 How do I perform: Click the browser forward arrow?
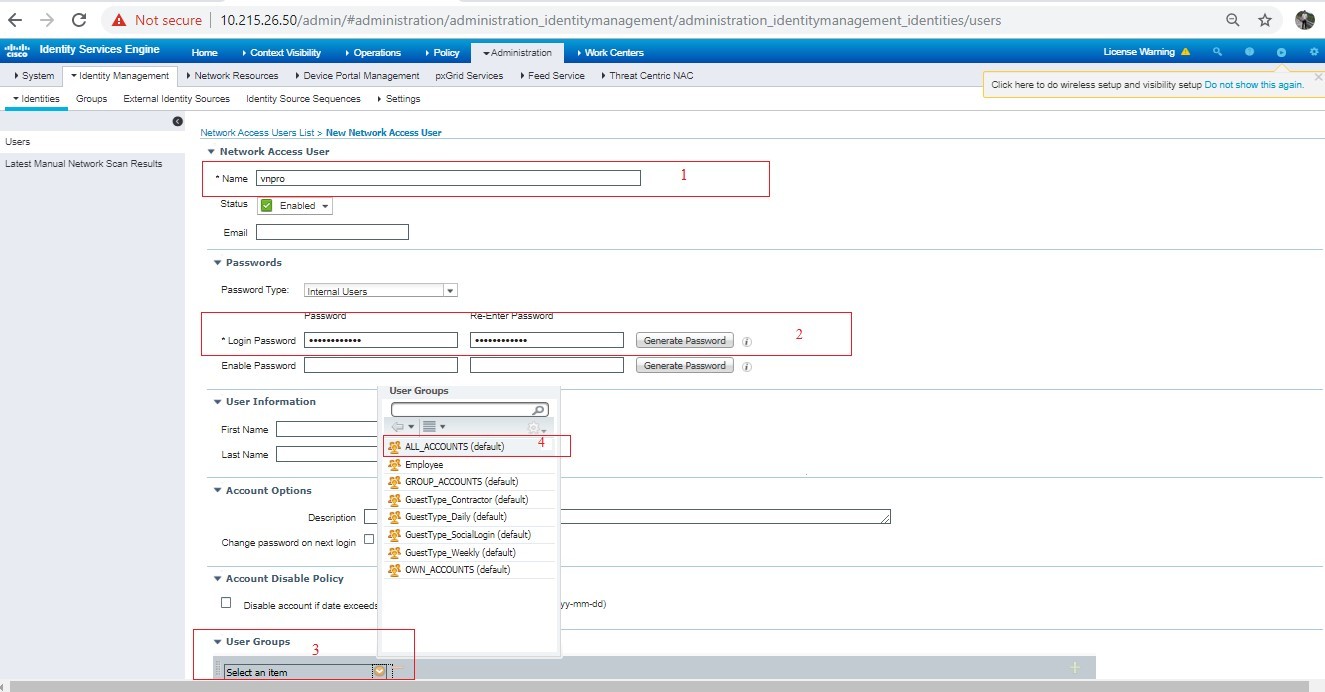coord(46,20)
